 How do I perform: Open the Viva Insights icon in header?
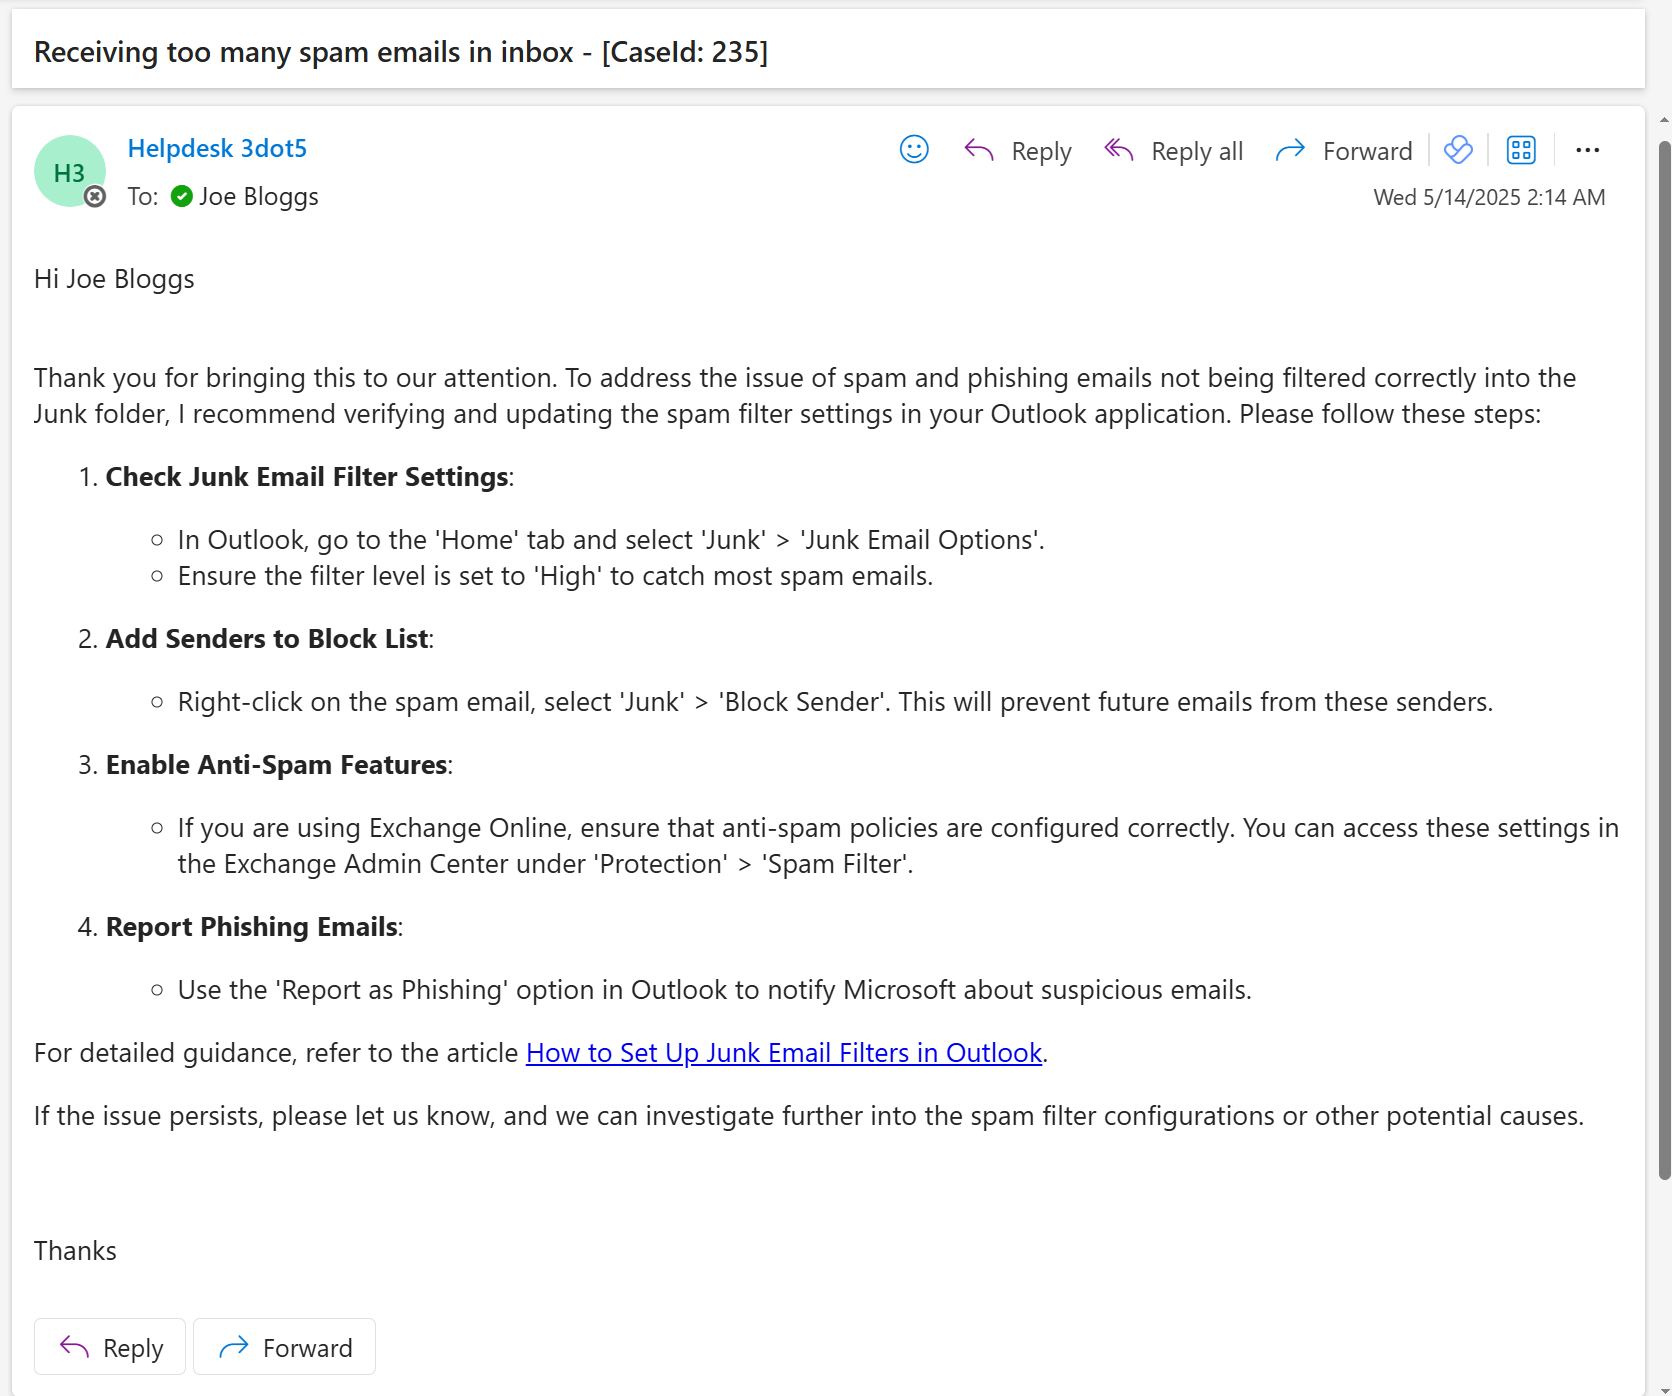1458,150
